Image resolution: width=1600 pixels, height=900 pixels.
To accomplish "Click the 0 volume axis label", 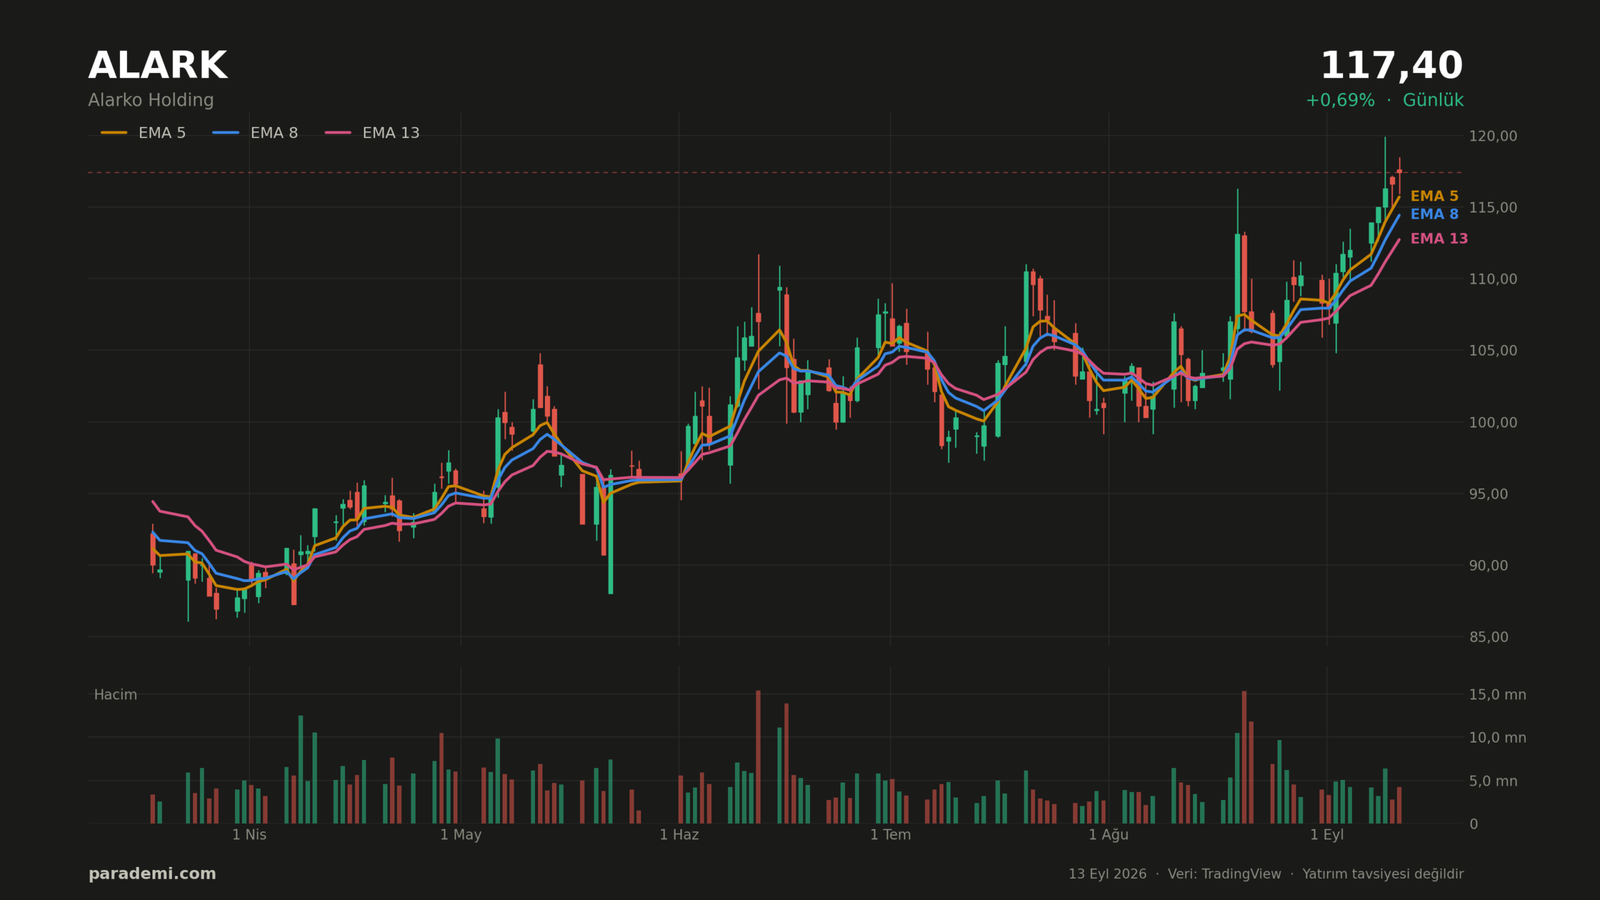I will pyautogui.click(x=1474, y=824).
